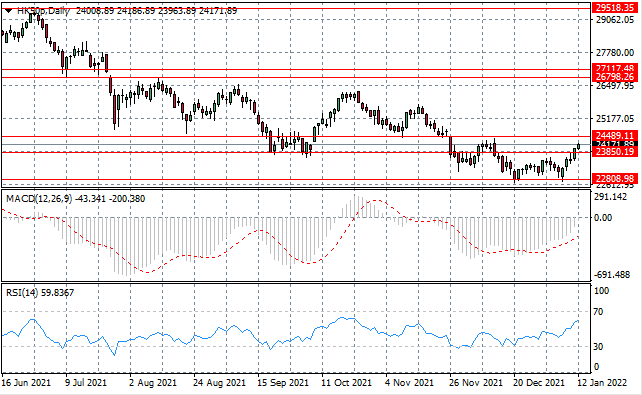Click the 12 Jan 2022 date label
The image size is (642, 395).
pos(602,383)
